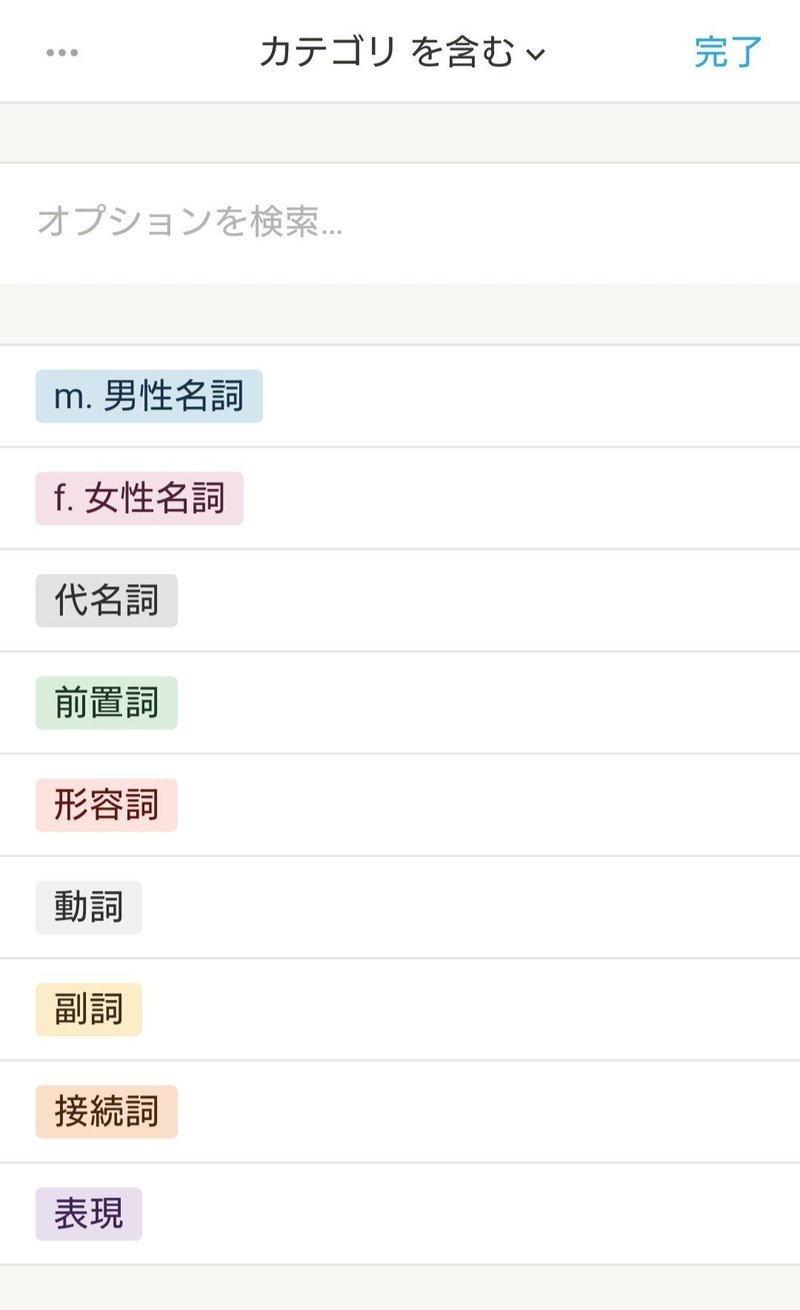The width and height of the screenshot is (800, 1310).
Task: Select the yellow 副詞 tag
Action: pyautogui.click(x=88, y=1010)
